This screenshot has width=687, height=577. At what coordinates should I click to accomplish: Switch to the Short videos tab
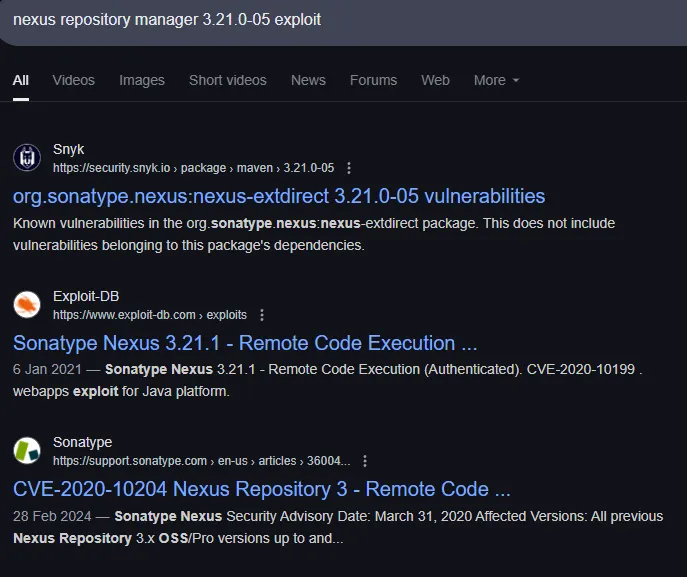tap(227, 80)
